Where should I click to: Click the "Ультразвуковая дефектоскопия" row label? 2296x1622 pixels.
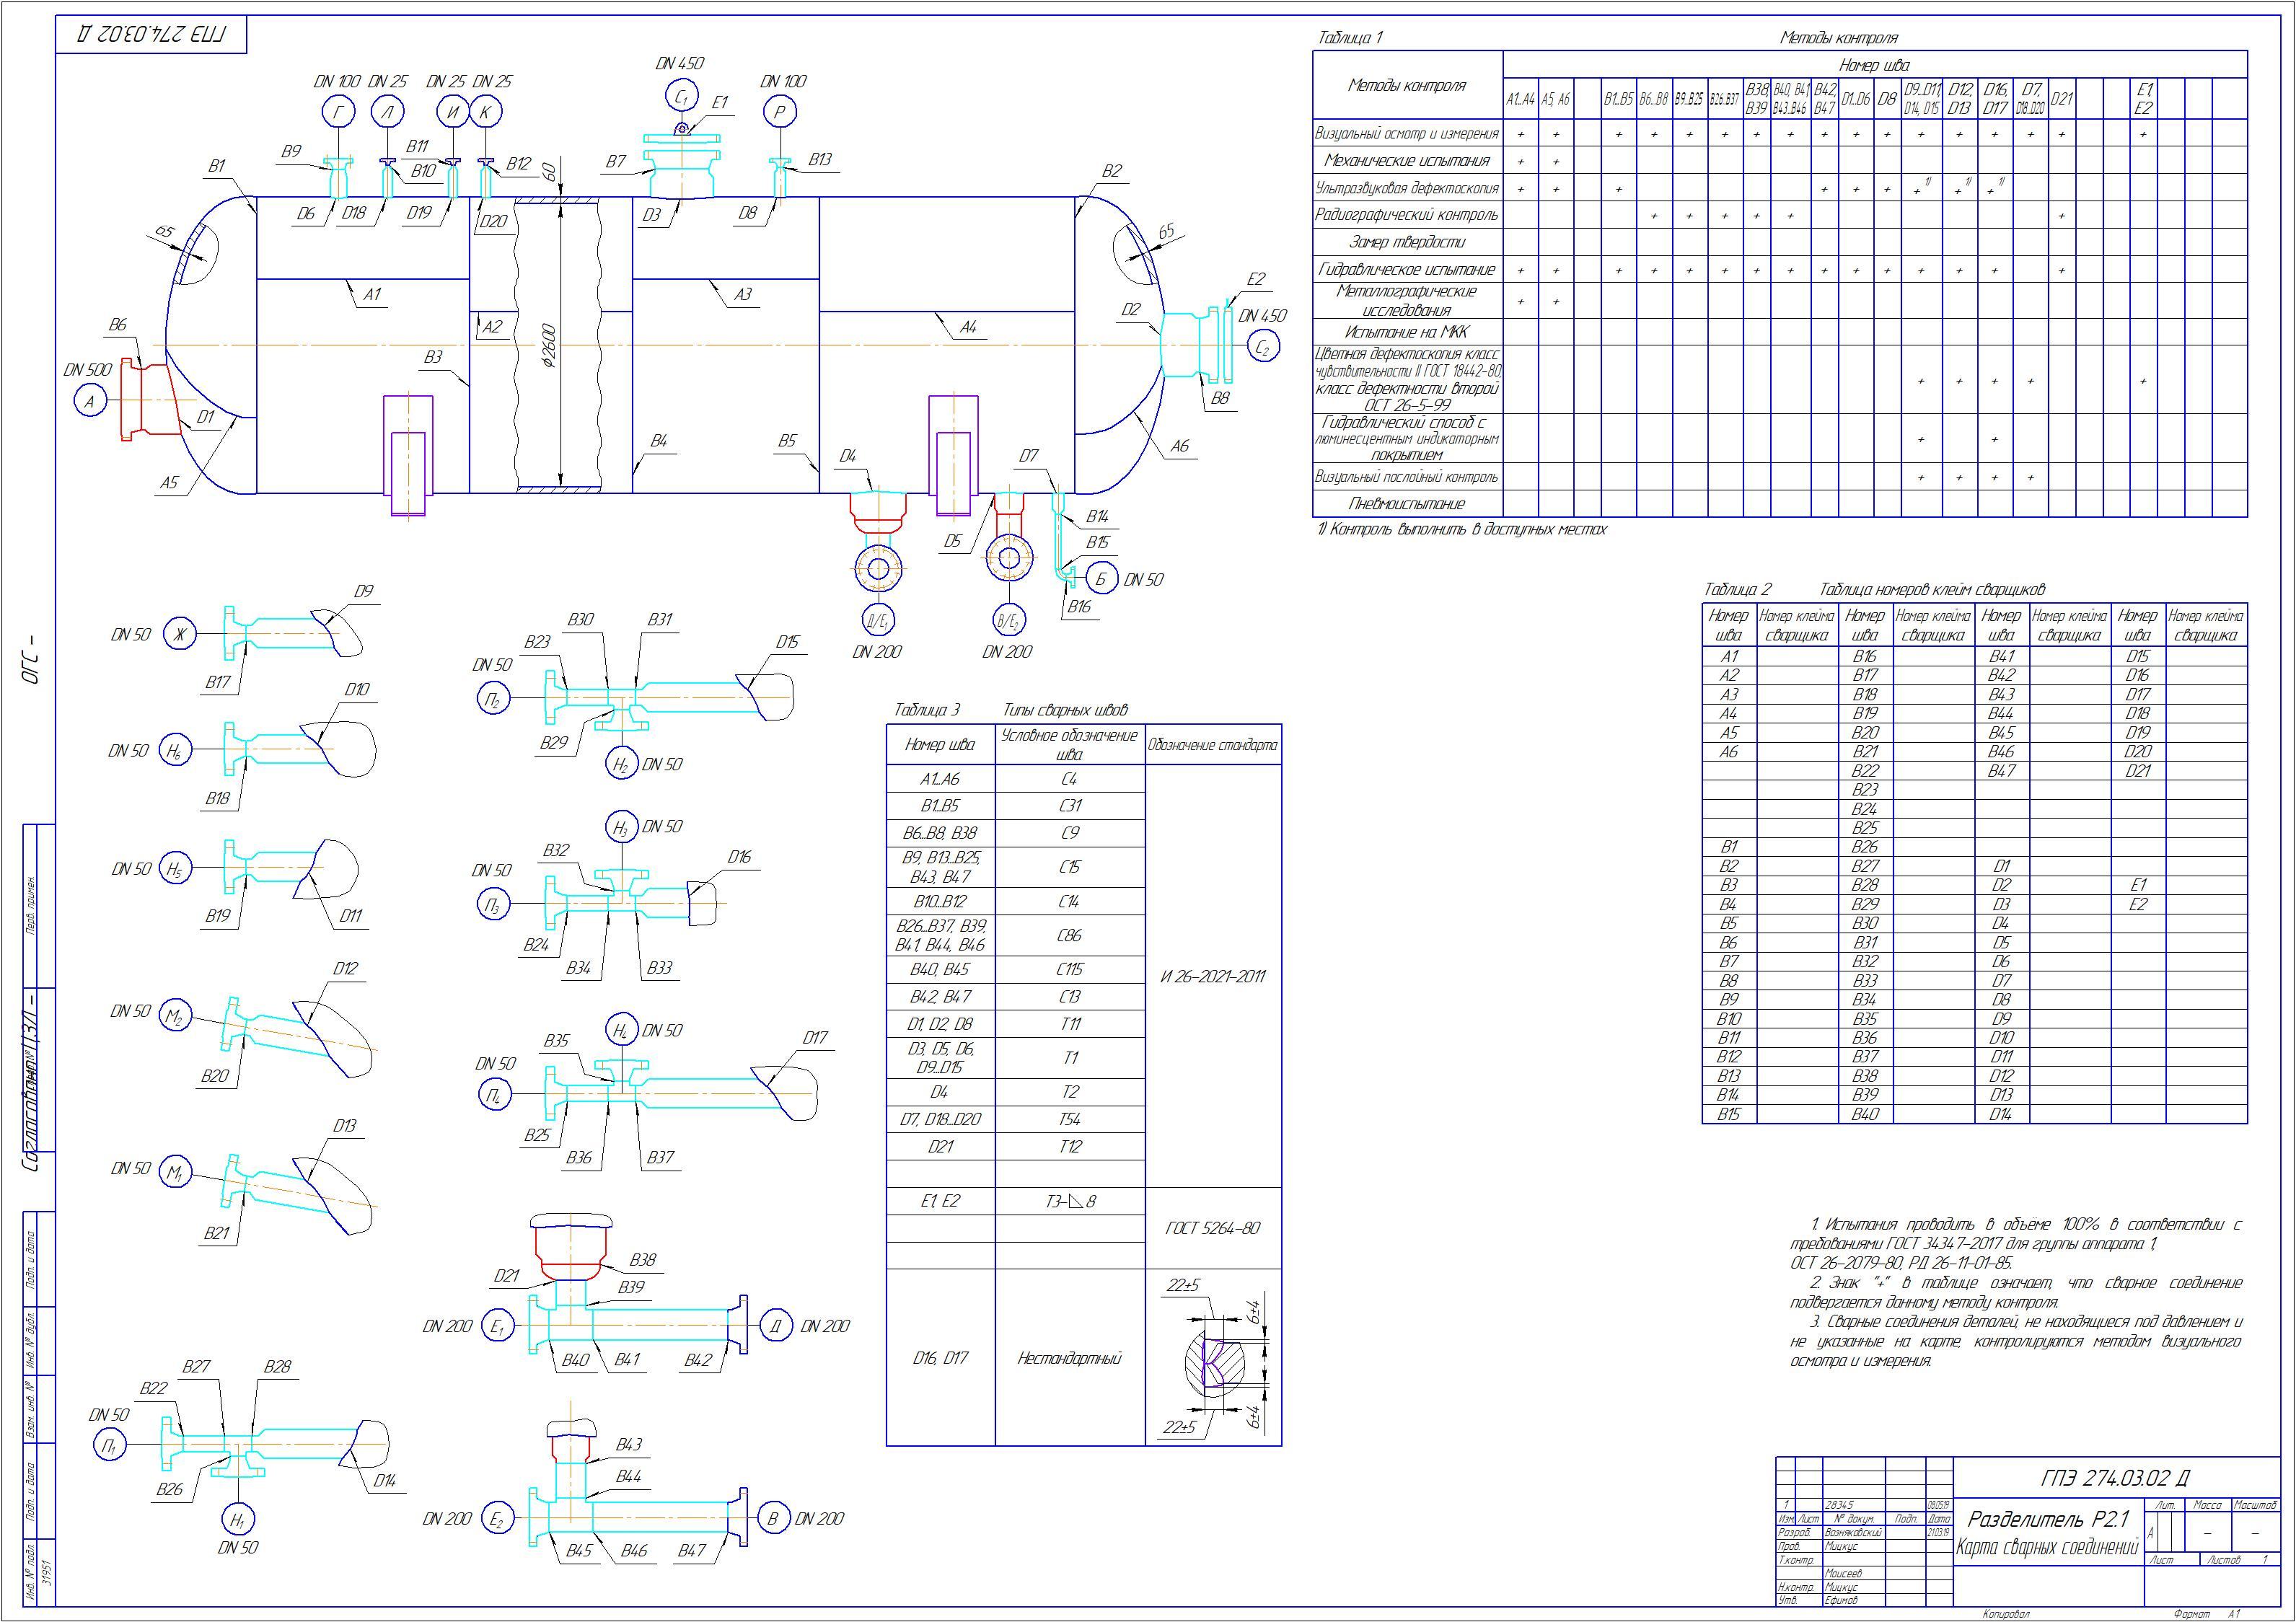click(1406, 188)
